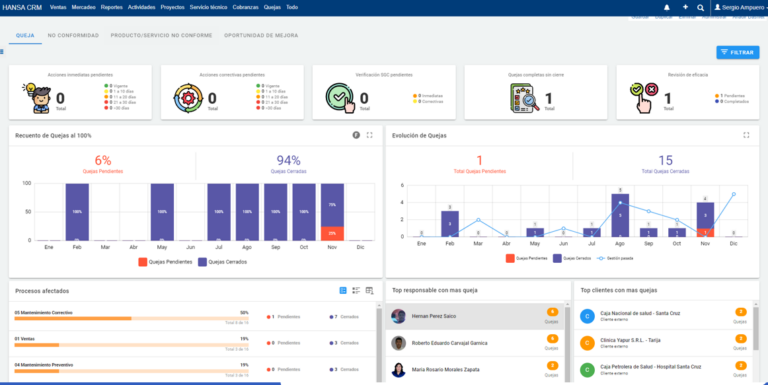The image size is (768, 385).
Task: Open Caja Nacional de salud - Santa Cruz
Action: pyautogui.click(x=640, y=313)
